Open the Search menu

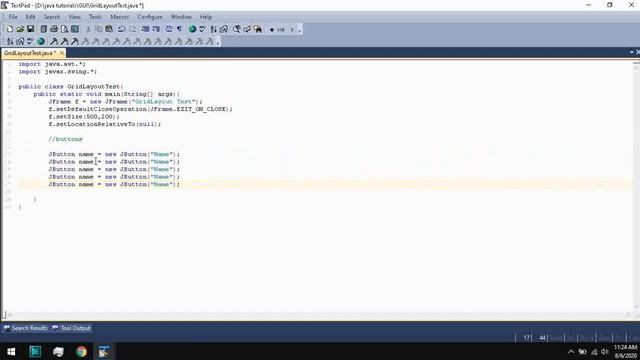pos(52,17)
